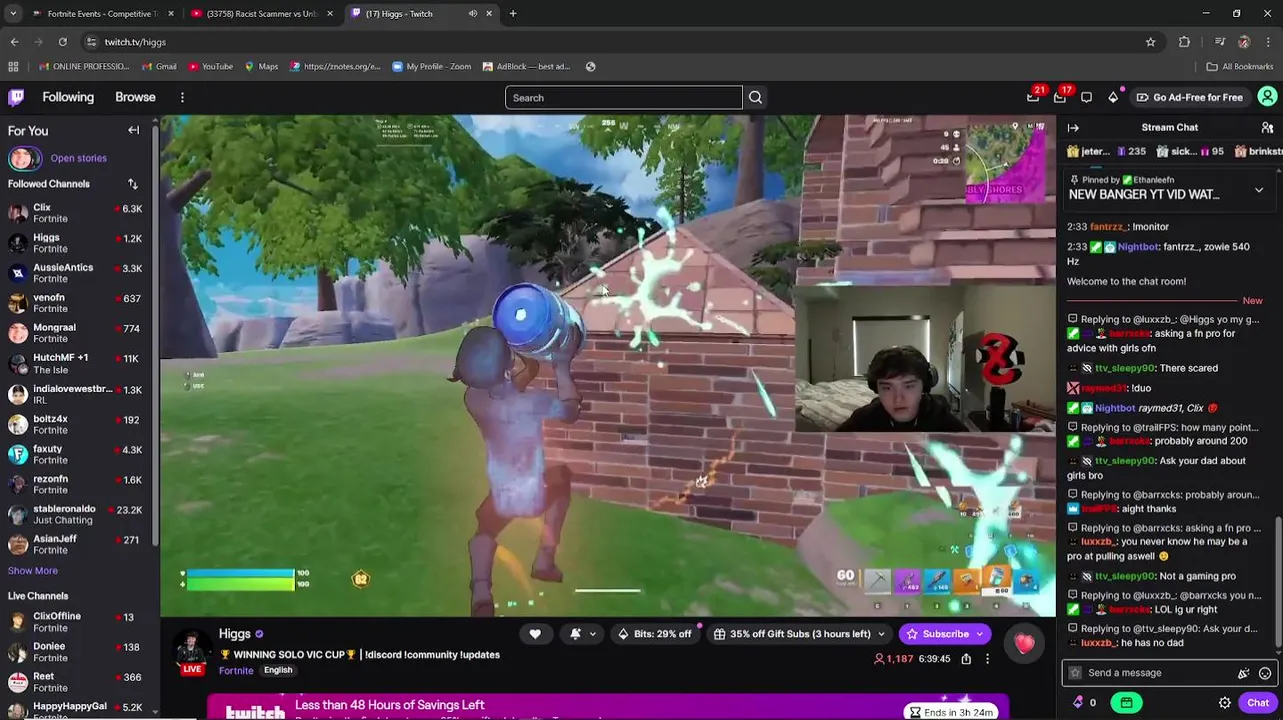
Task: Open the notifications inbox showing 17
Action: 1060,97
